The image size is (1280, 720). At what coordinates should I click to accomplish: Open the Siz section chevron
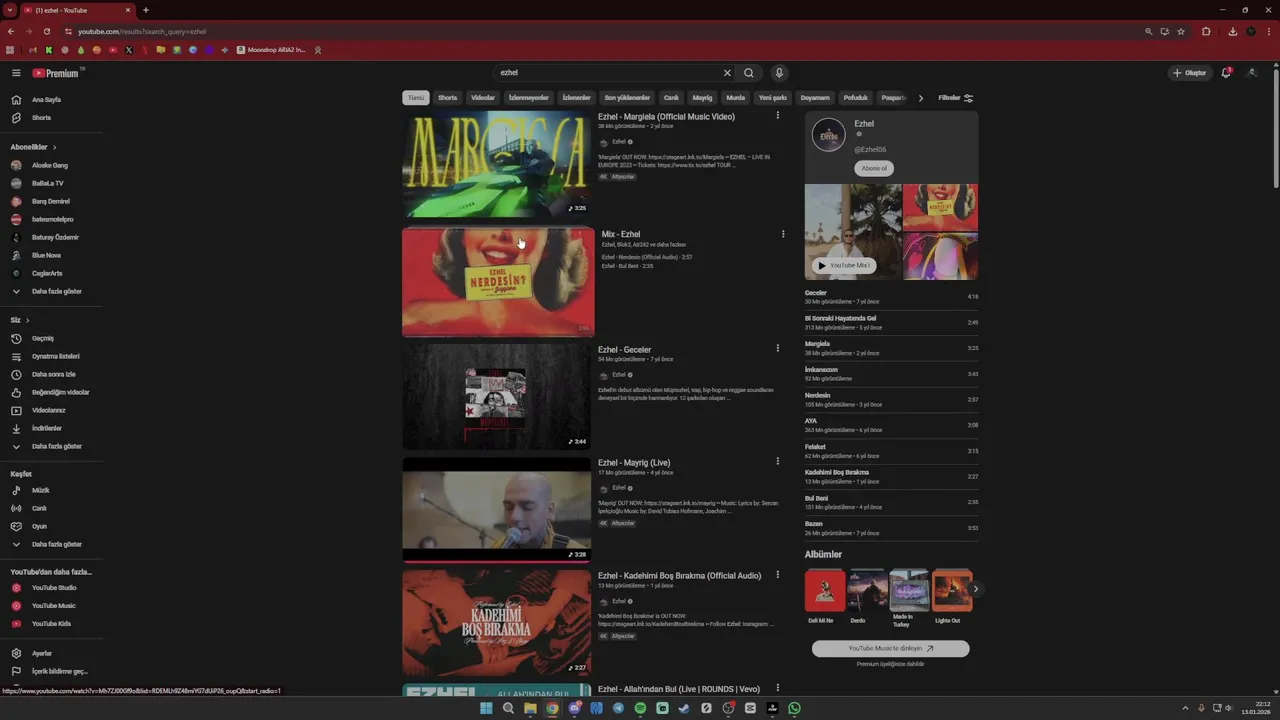pyautogui.click(x=27, y=320)
